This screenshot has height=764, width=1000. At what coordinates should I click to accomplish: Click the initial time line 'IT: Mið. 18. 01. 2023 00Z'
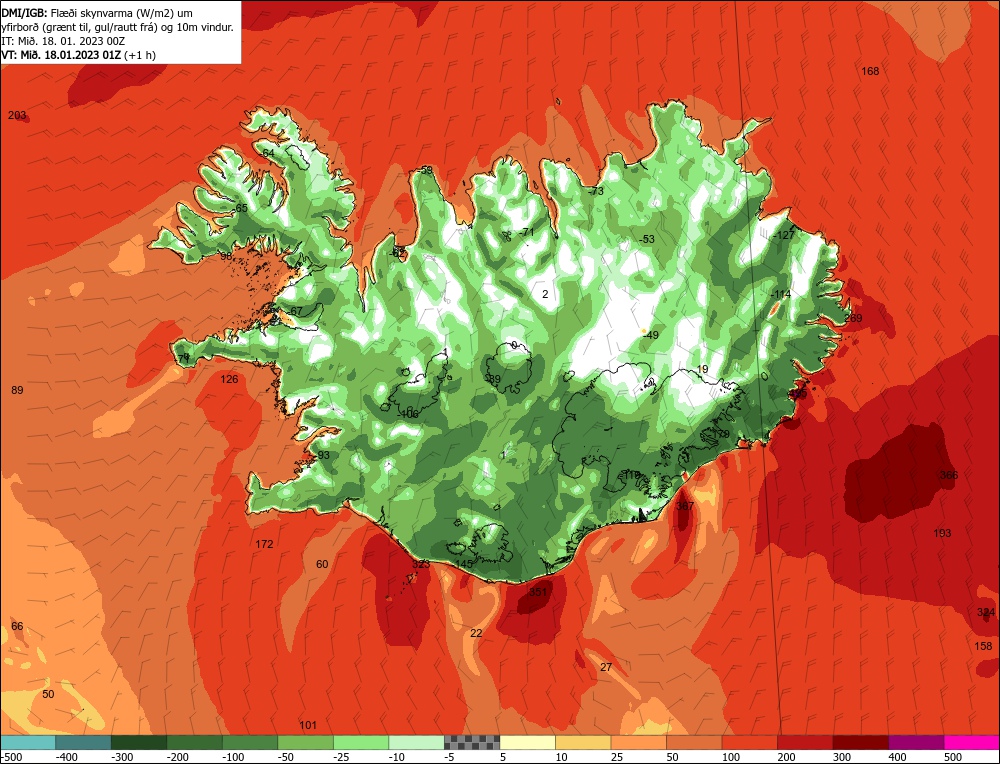(63, 41)
